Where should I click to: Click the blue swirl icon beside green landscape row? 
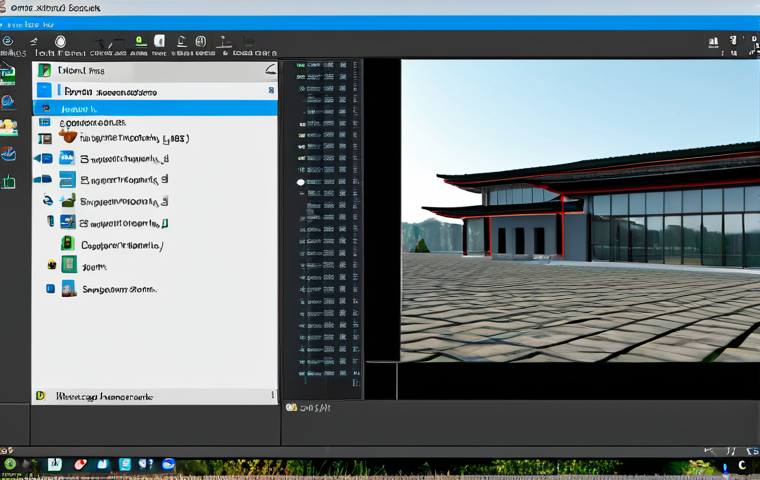(48, 200)
